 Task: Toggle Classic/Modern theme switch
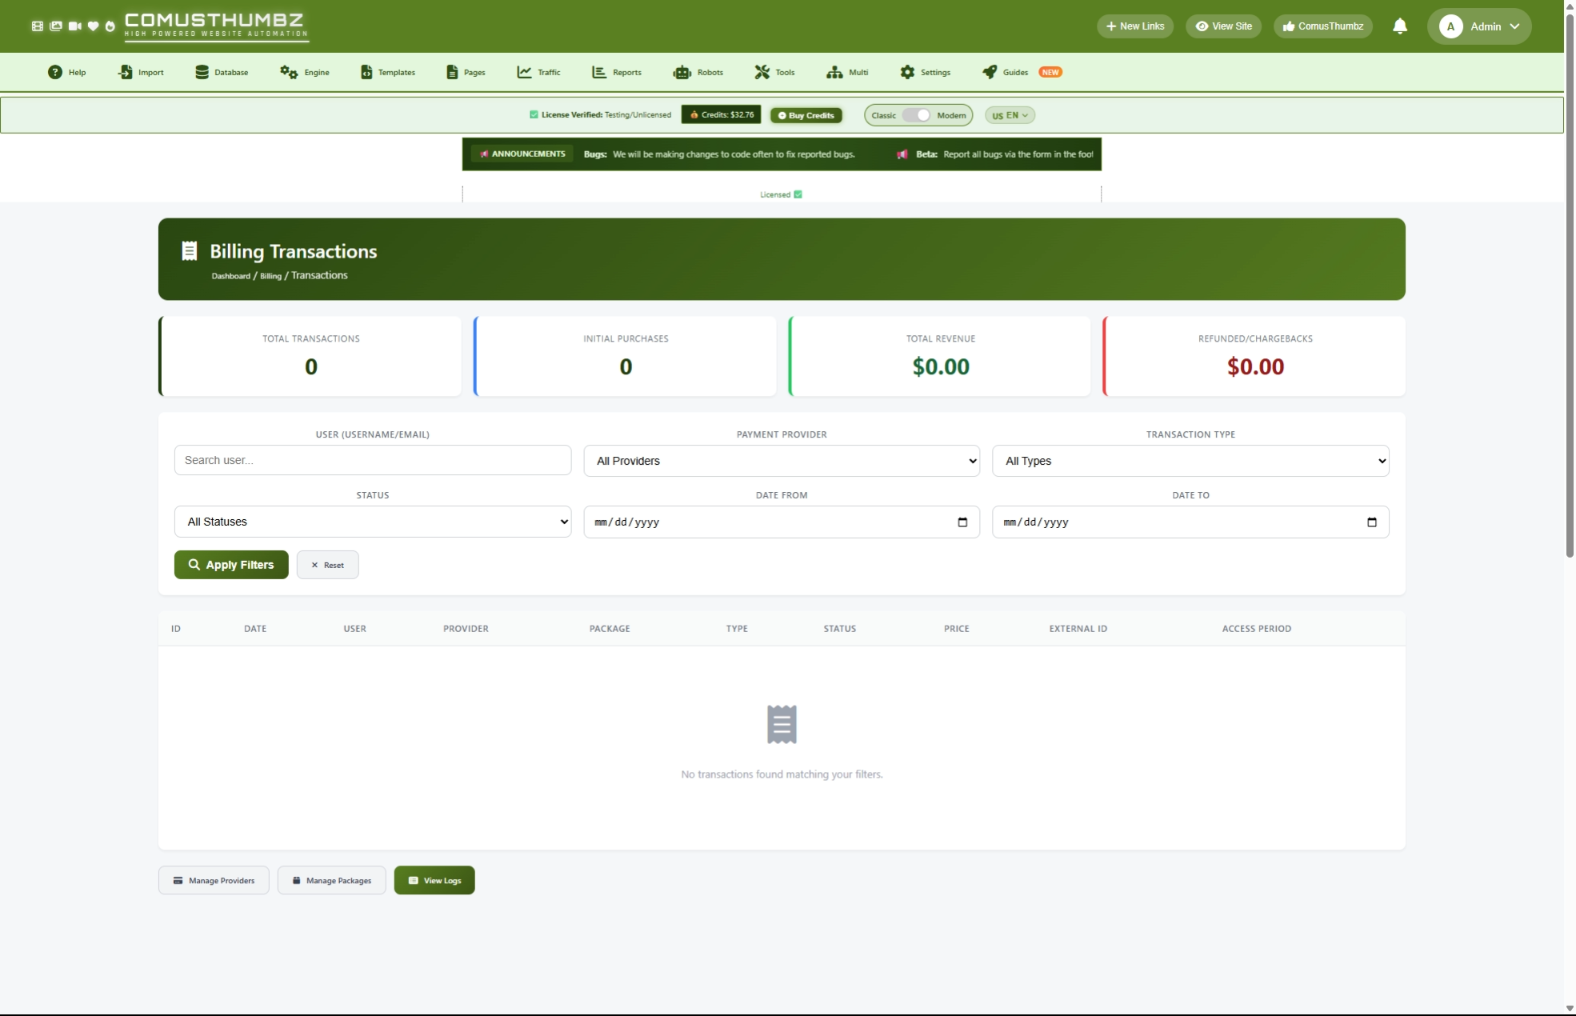tap(917, 115)
